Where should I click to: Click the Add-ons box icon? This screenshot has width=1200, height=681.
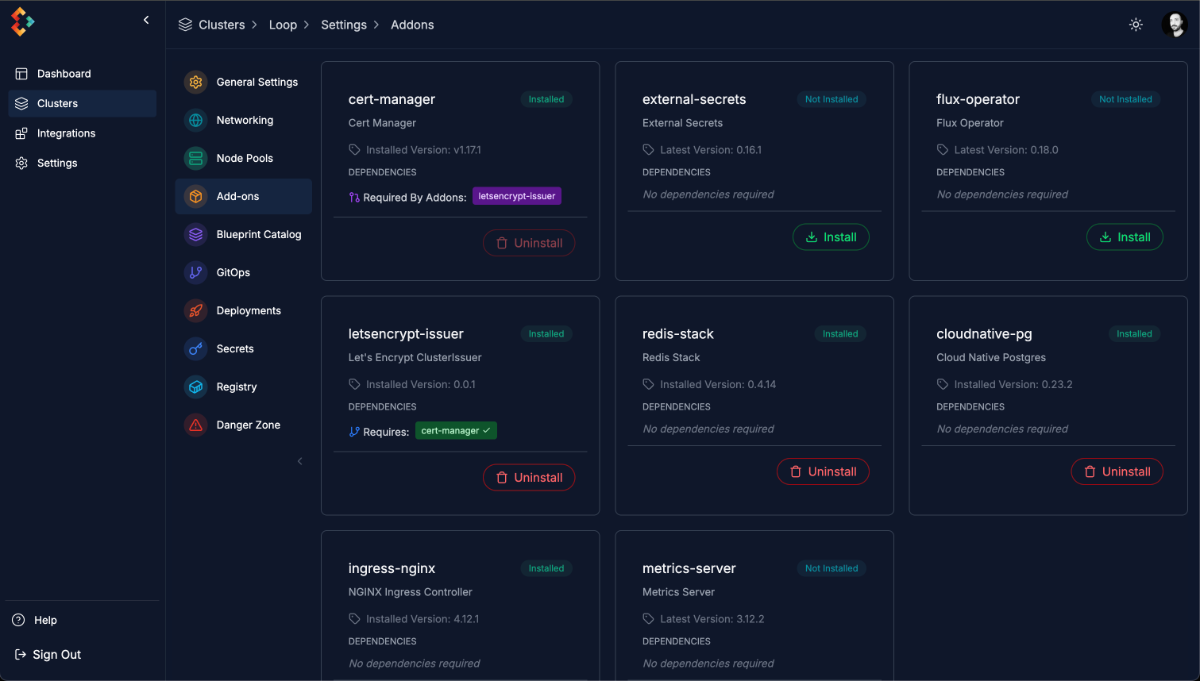196,196
